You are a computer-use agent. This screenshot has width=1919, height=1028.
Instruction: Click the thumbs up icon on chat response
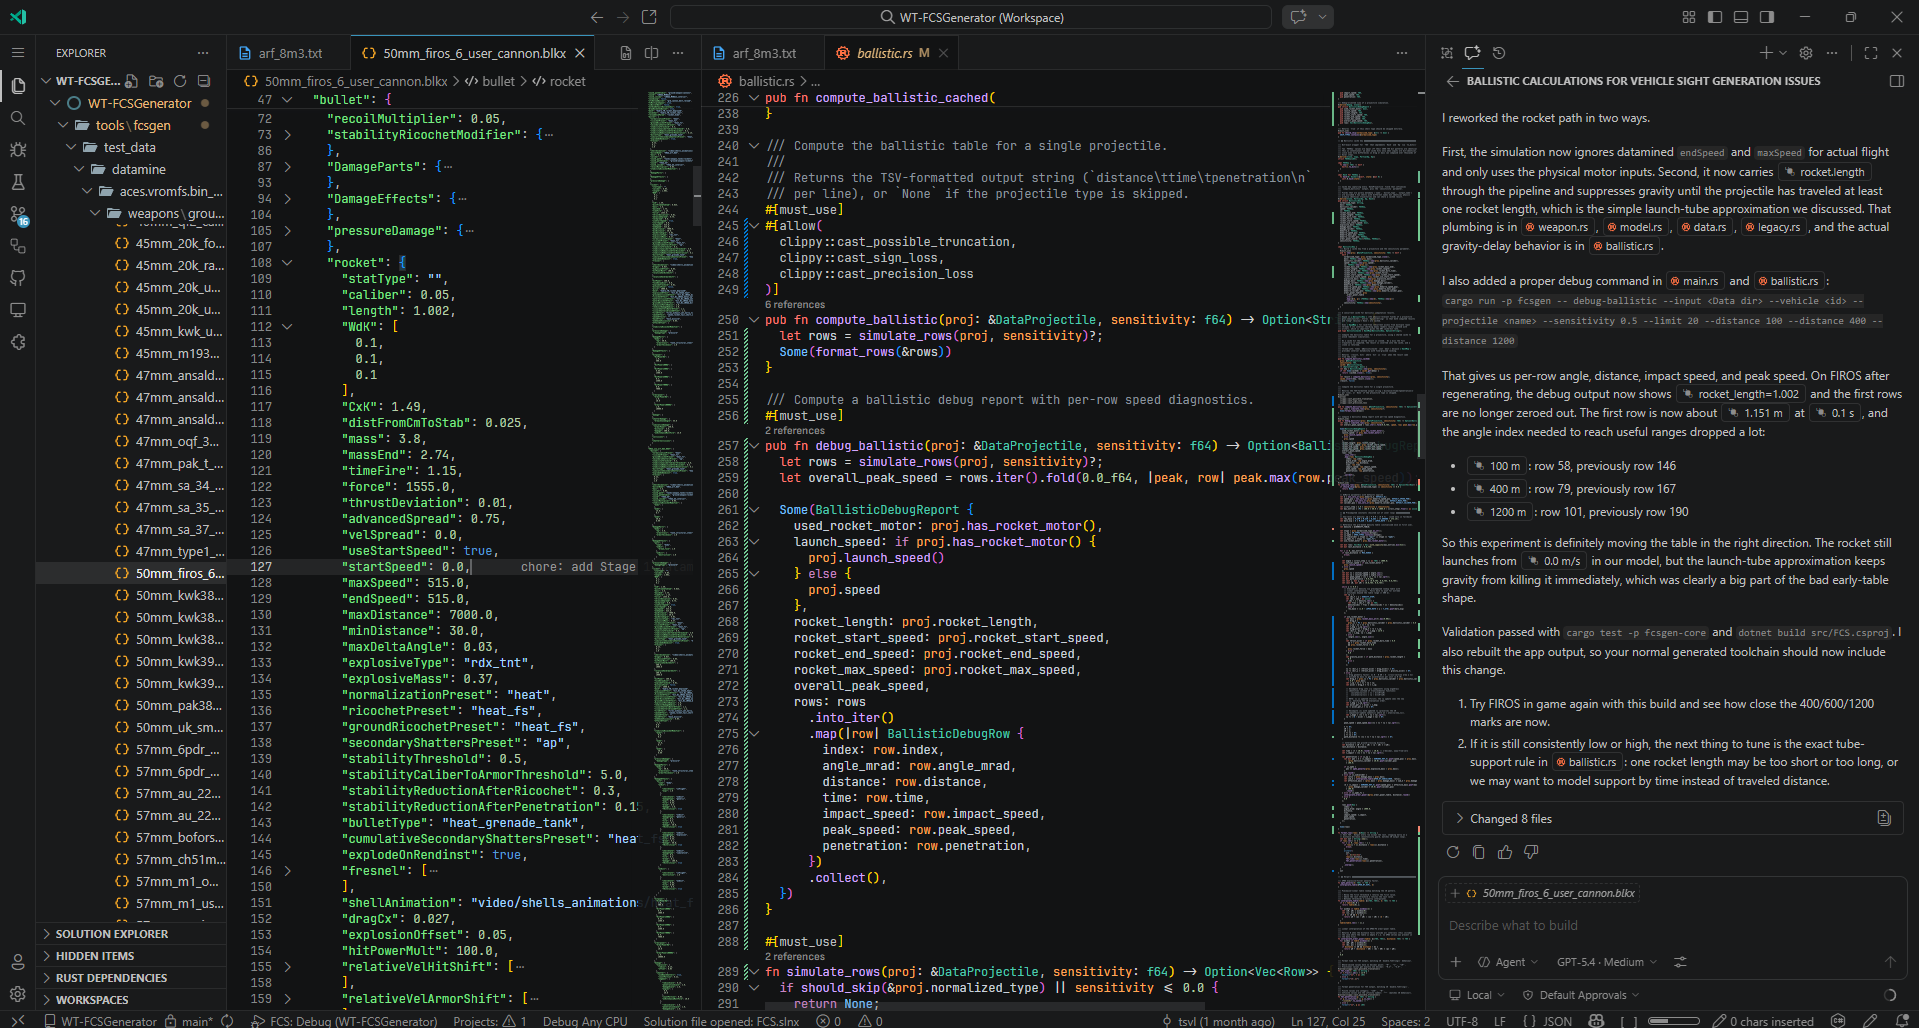pyautogui.click(x=1505, y=852)
